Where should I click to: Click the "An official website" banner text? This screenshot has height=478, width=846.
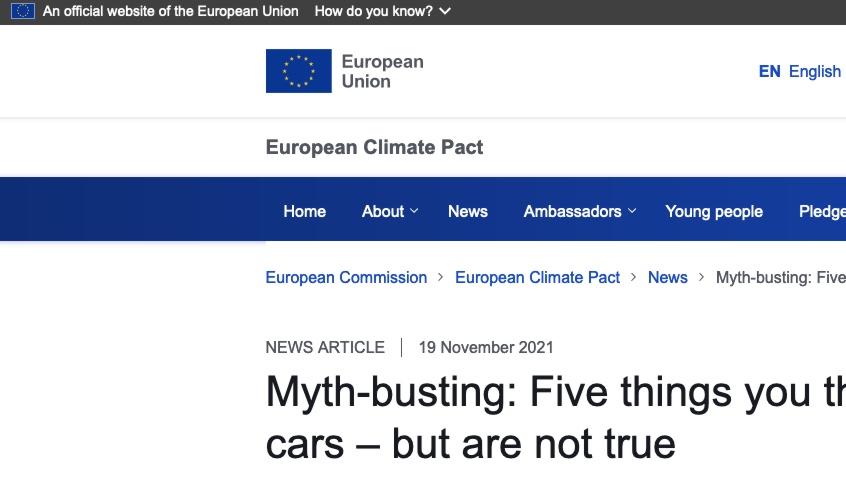(170, 11)
